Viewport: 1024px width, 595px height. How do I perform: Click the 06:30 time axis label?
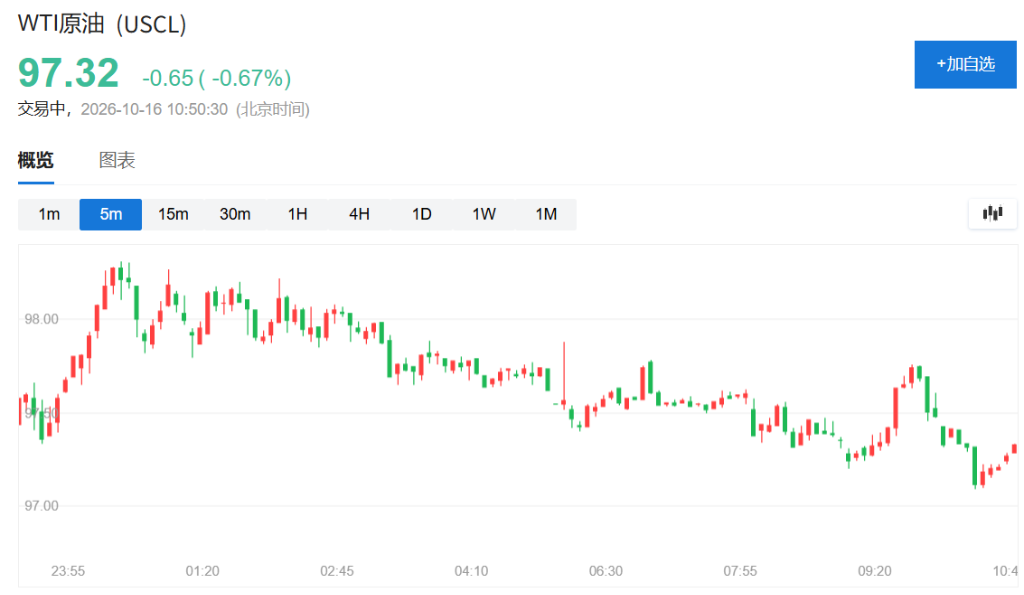point(606,571)
